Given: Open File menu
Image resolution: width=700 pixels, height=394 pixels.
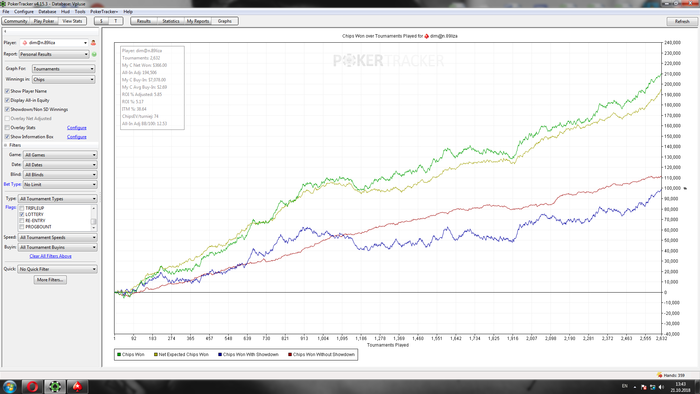Looking at the screenshot, I should [x=6, y=12].
